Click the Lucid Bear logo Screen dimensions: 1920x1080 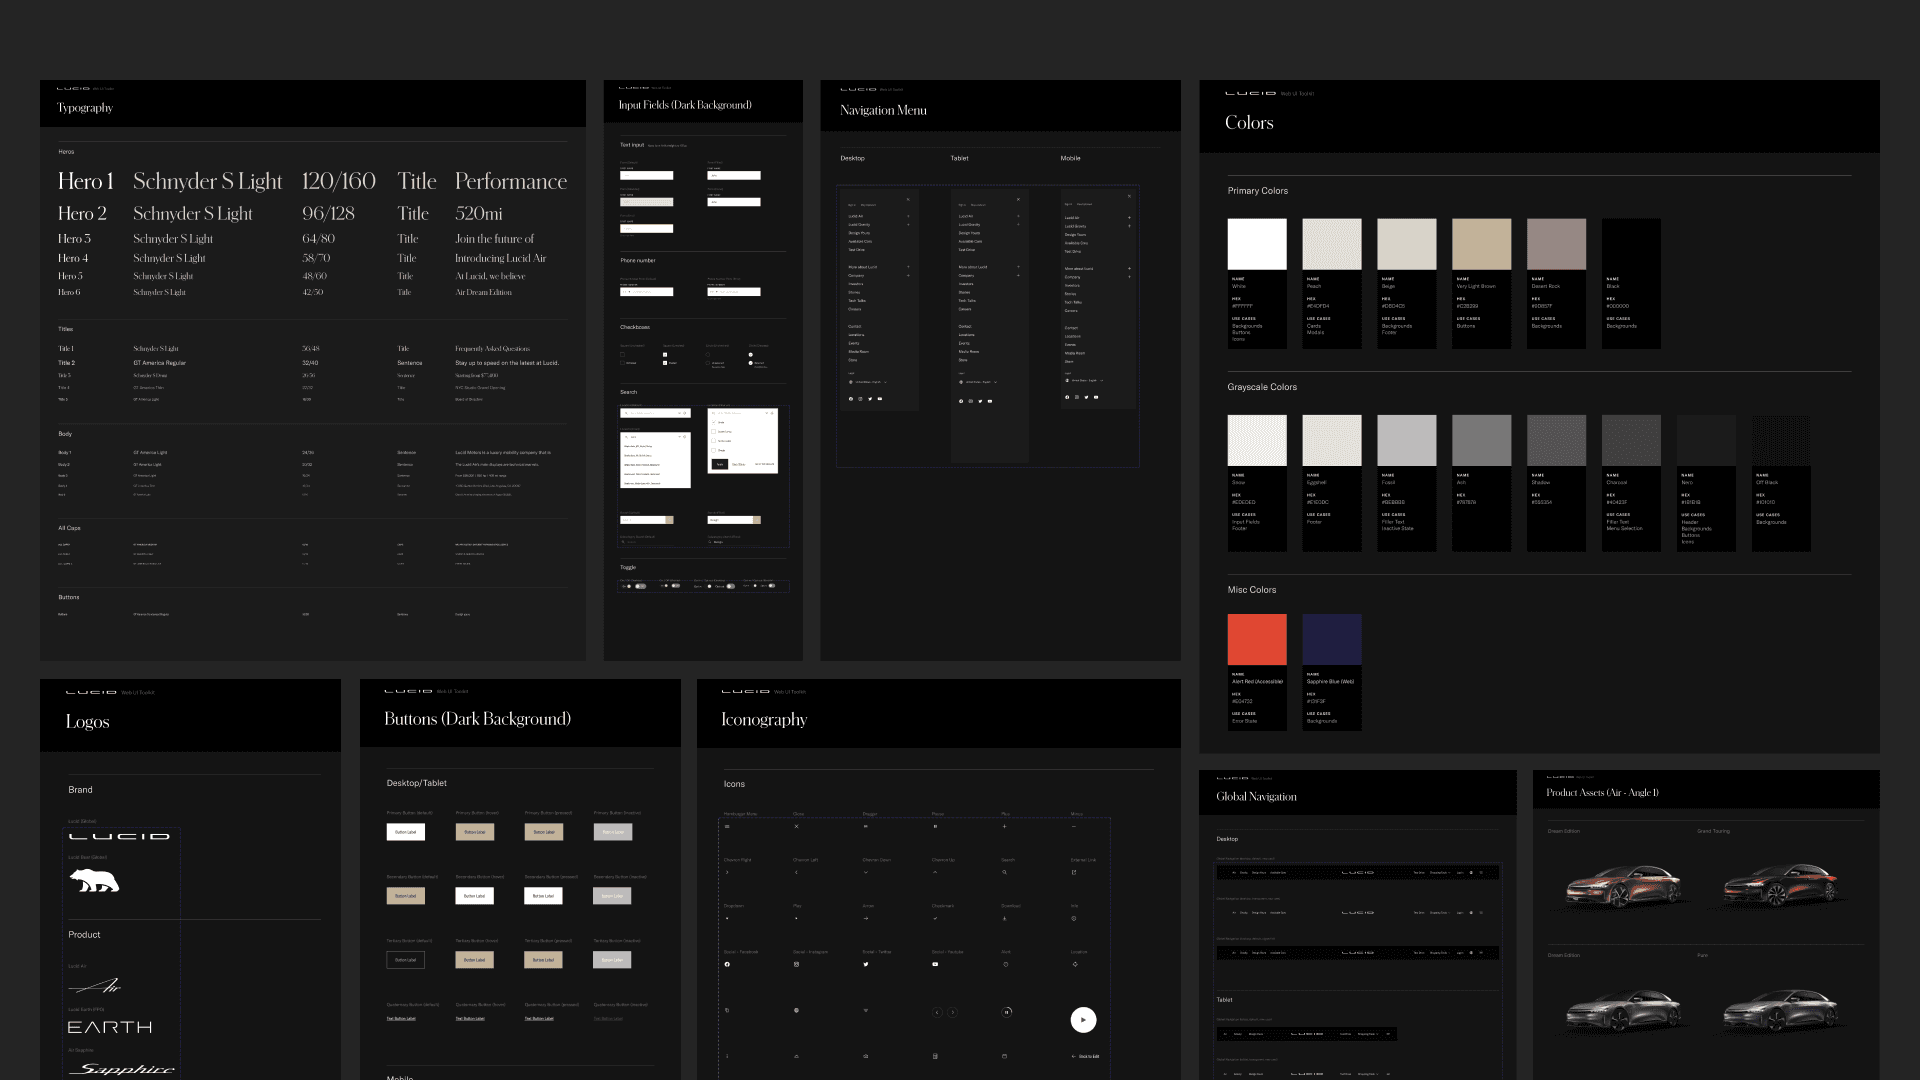(94, 881)
